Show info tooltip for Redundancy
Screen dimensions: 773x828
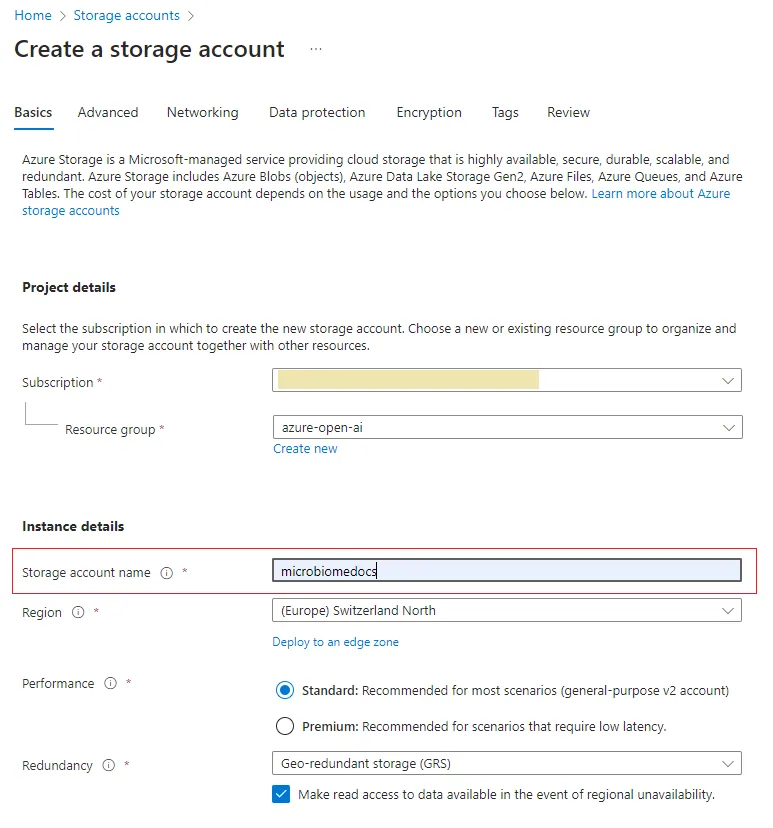[x=109, y=765]
